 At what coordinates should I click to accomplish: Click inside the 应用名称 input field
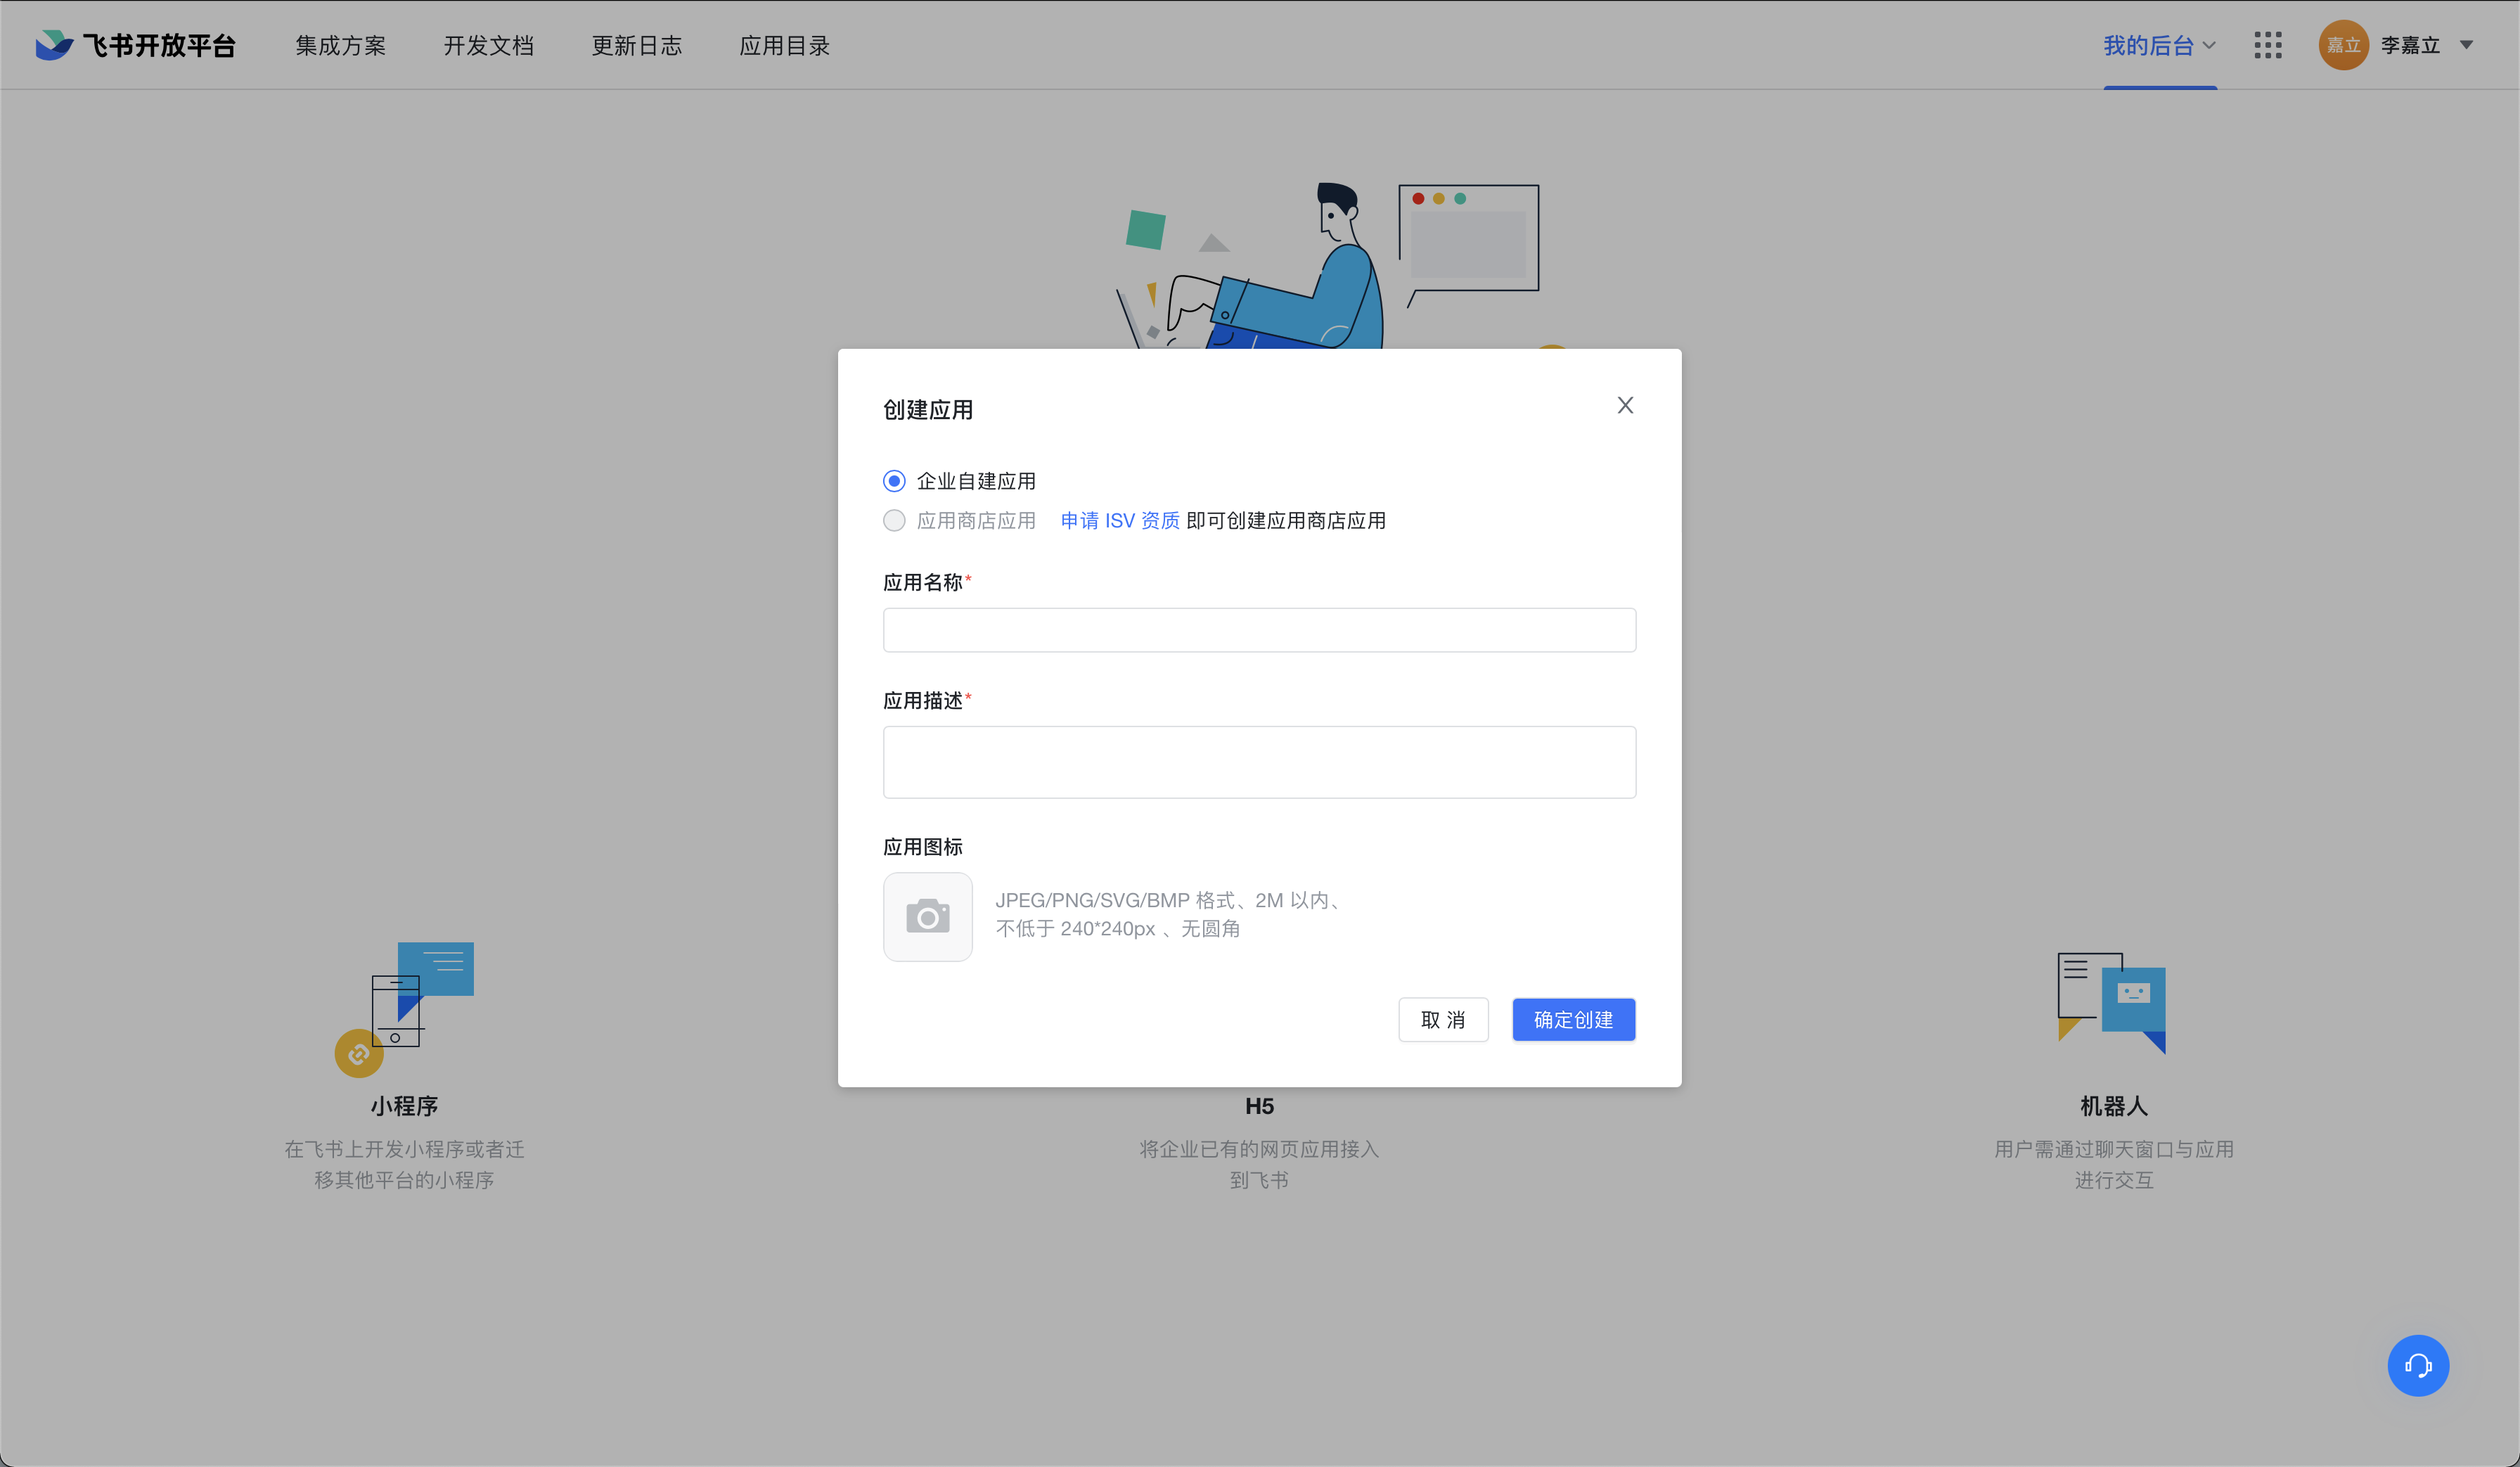1258,630
